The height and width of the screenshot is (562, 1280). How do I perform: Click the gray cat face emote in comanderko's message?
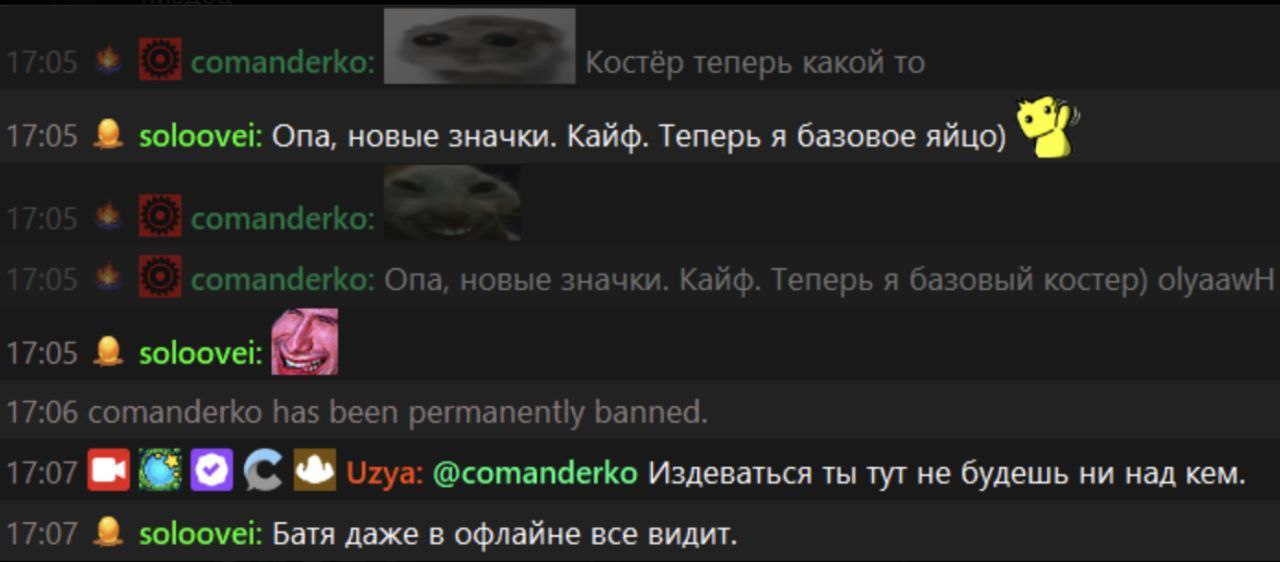point(480,47)
